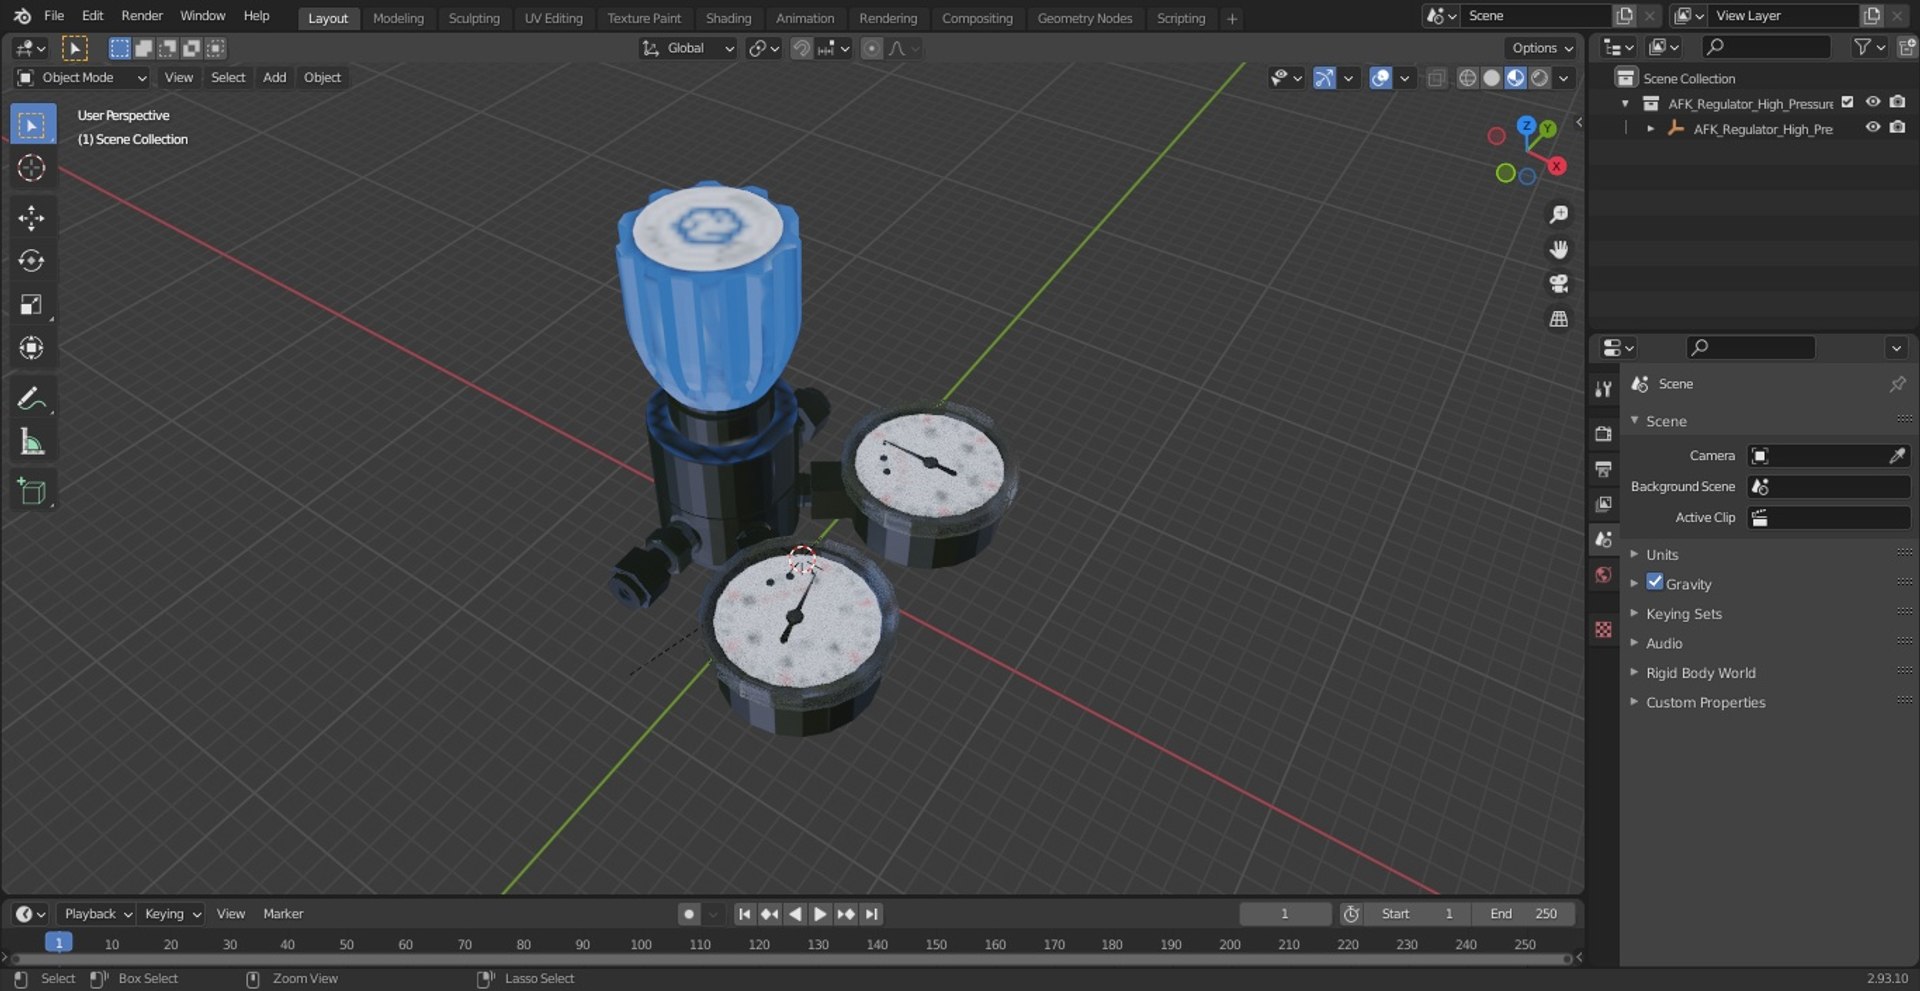The height and width of the screenshot is (991, 1920).
Task: Open the Texture properties tab
Action: click(x=1603, y=629)
